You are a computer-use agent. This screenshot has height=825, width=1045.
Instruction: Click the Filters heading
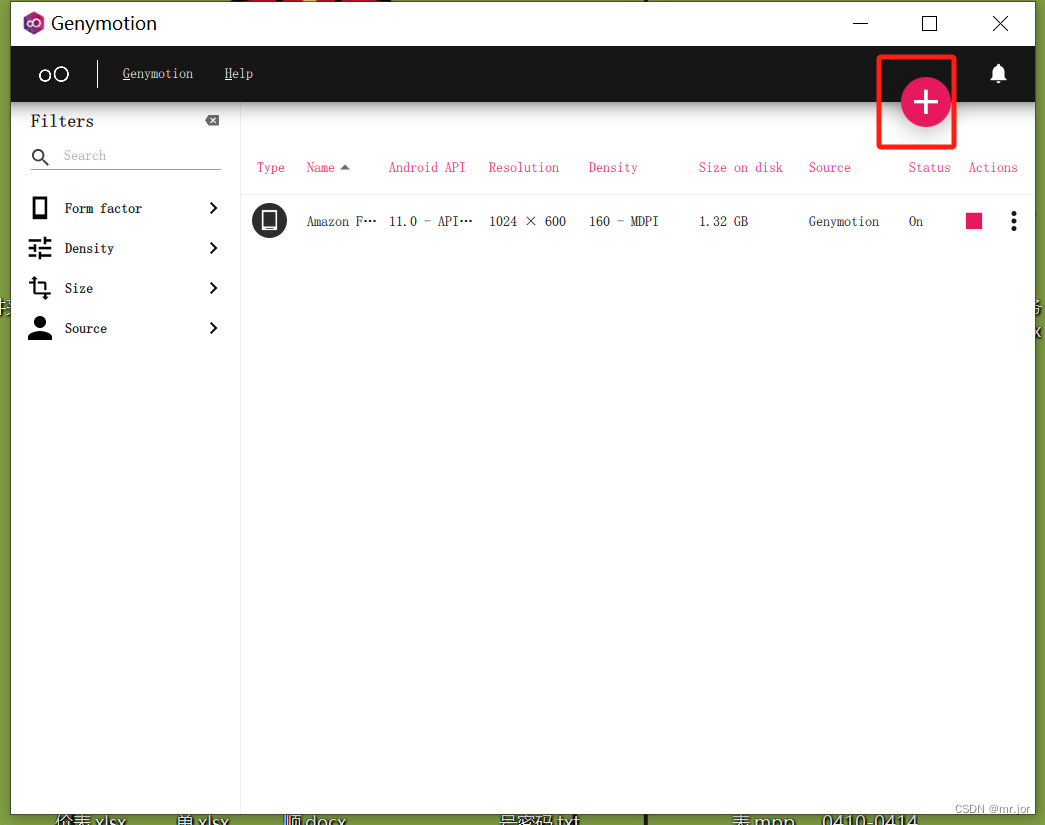(x=62, y=121)
